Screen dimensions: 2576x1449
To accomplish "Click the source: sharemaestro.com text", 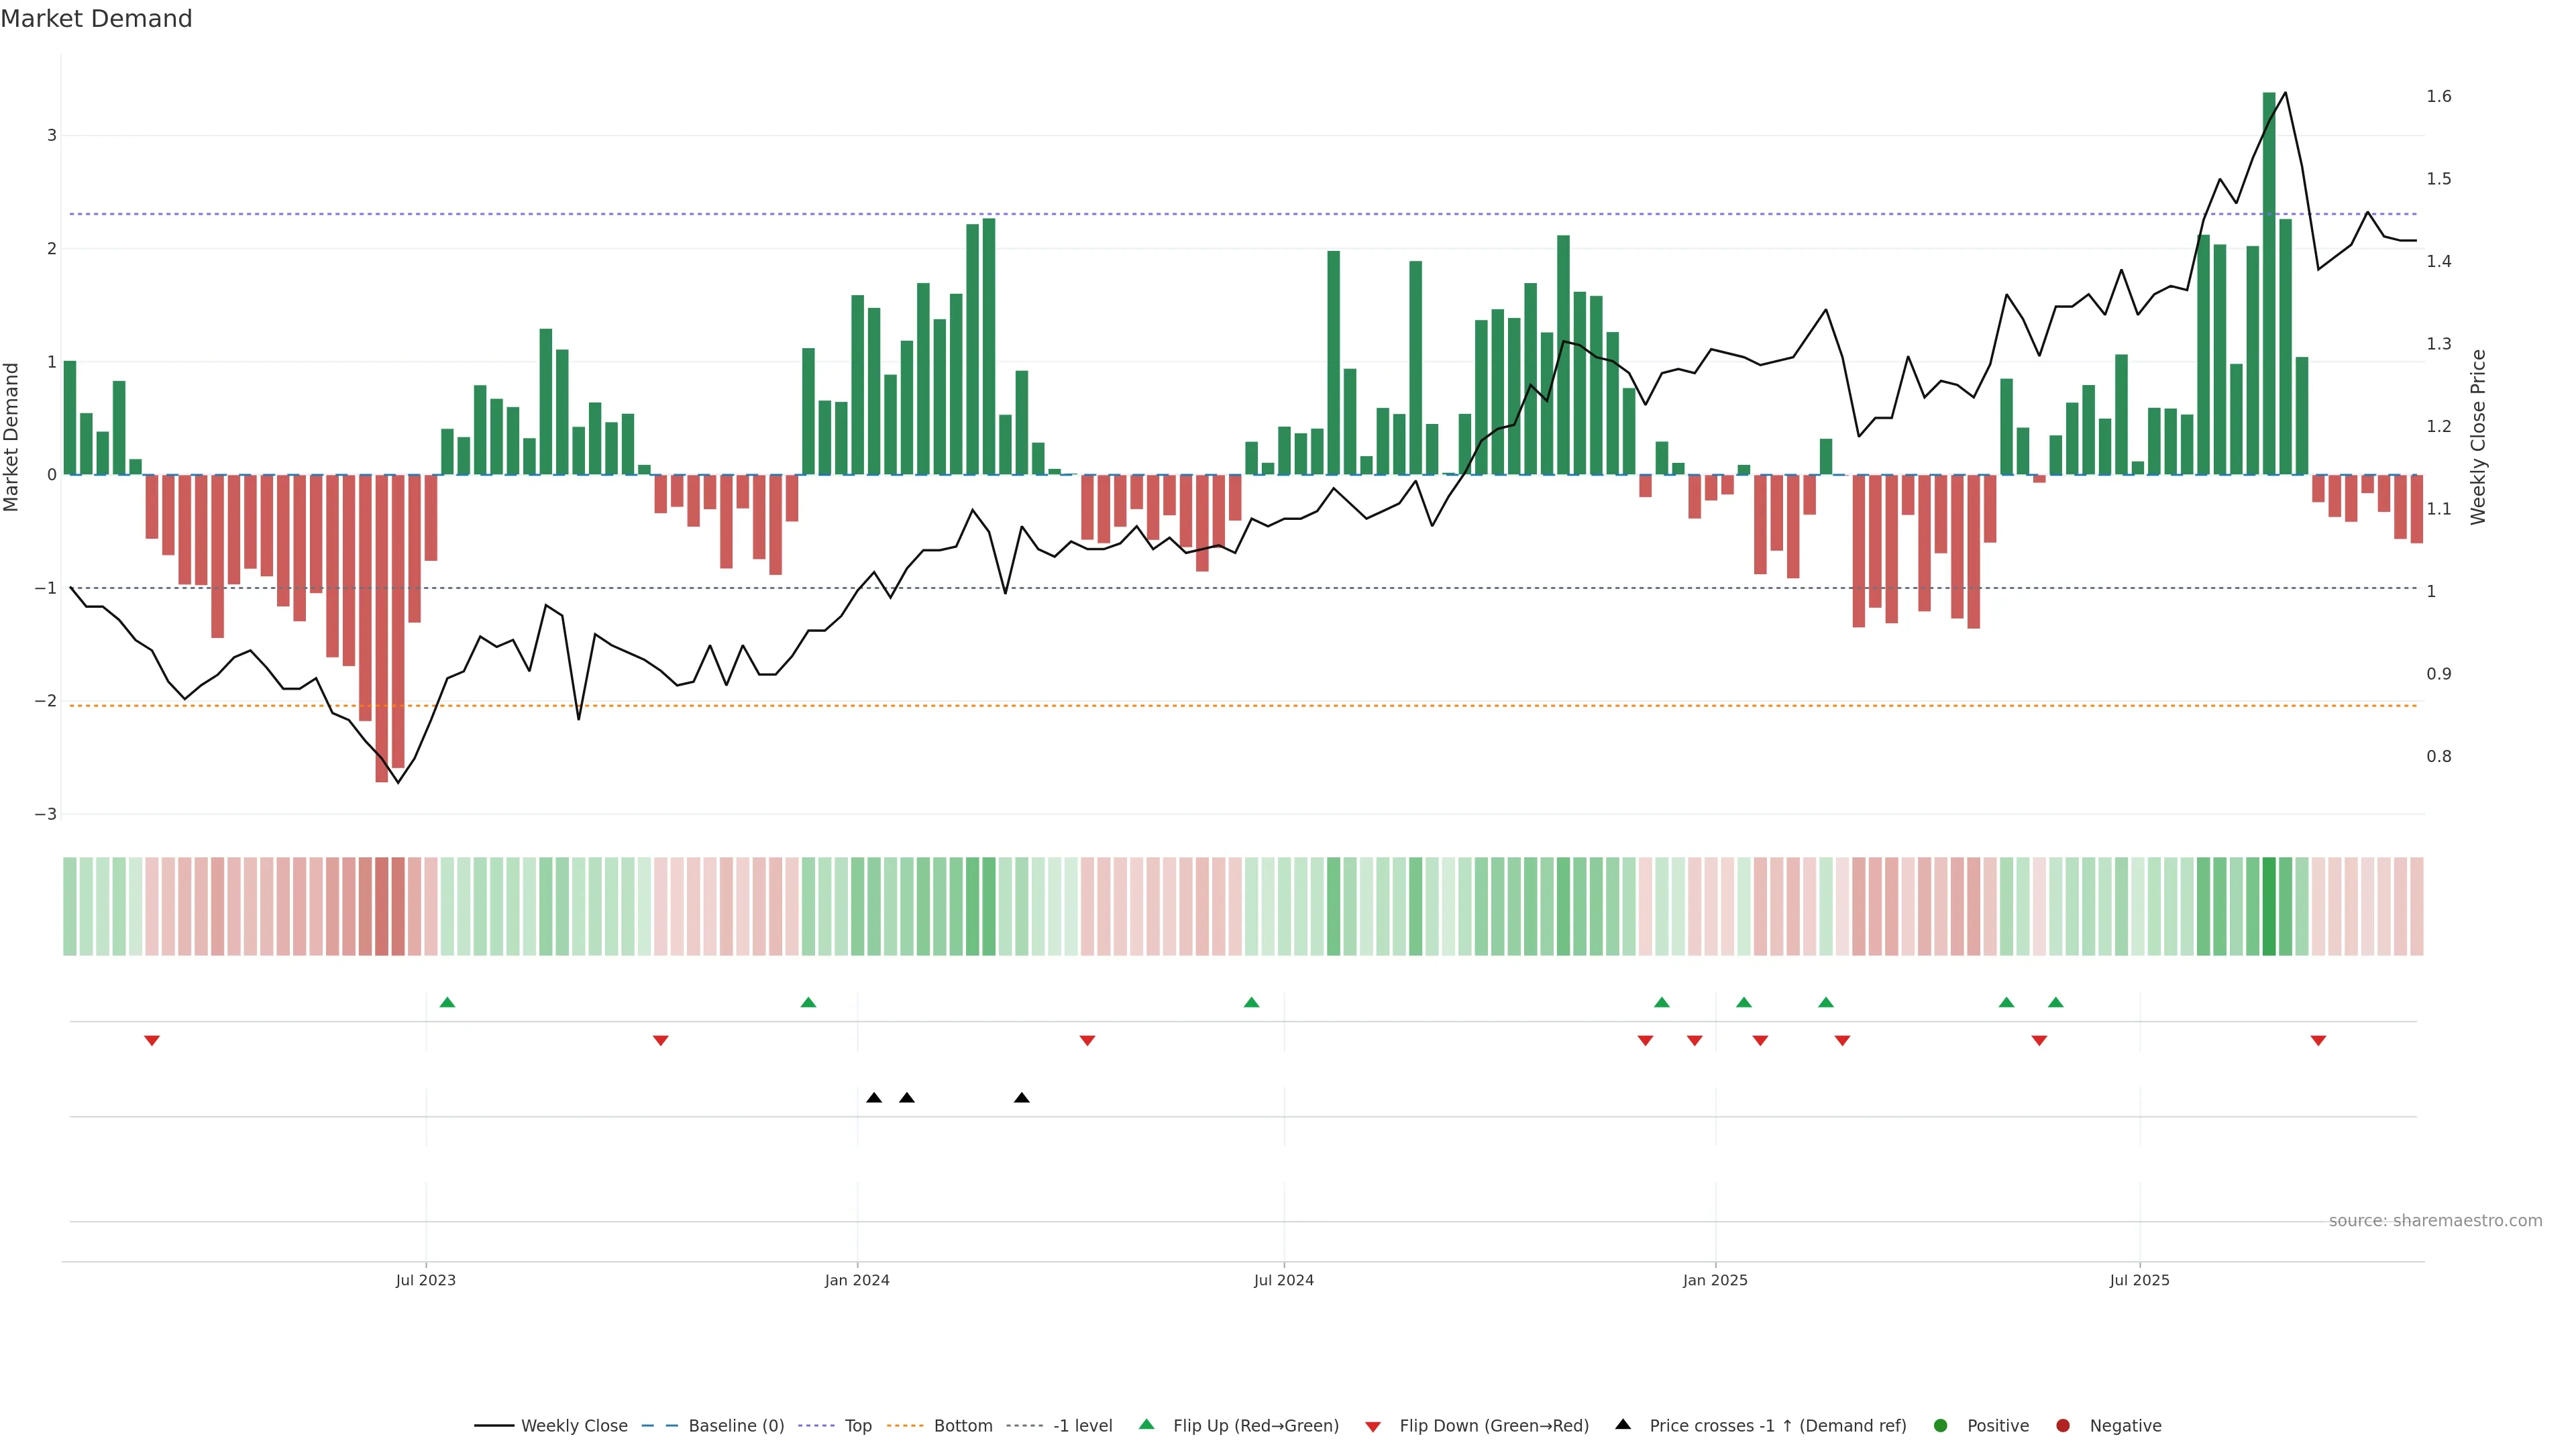I will [2435, 1221].
